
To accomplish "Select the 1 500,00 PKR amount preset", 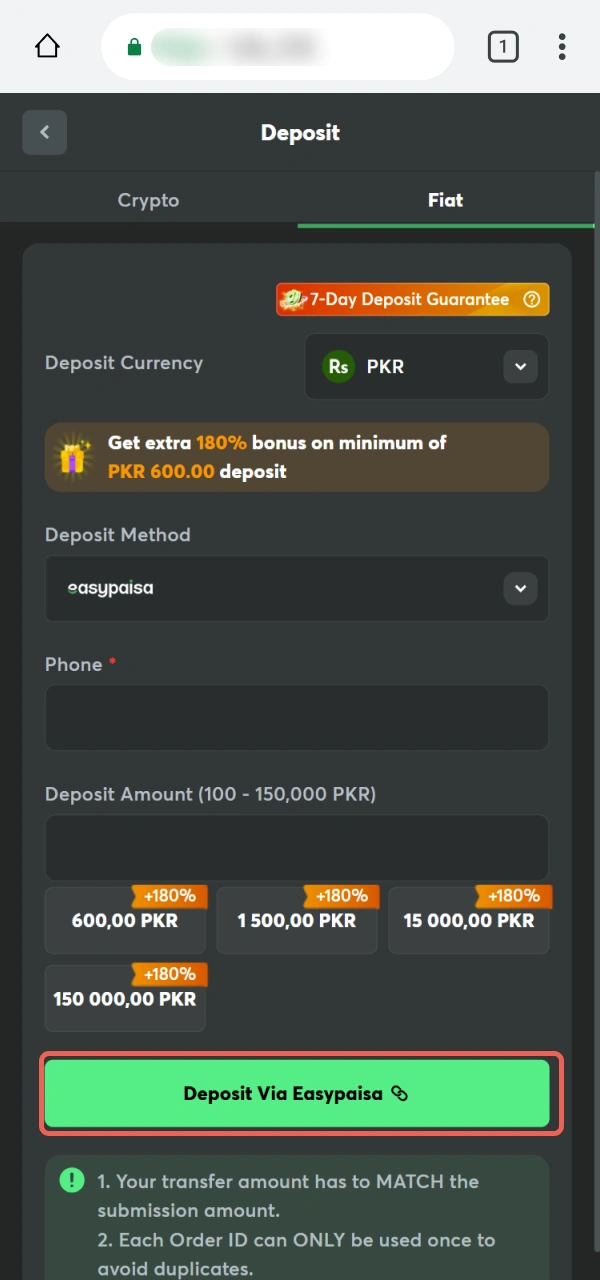I will click(296, 921).
